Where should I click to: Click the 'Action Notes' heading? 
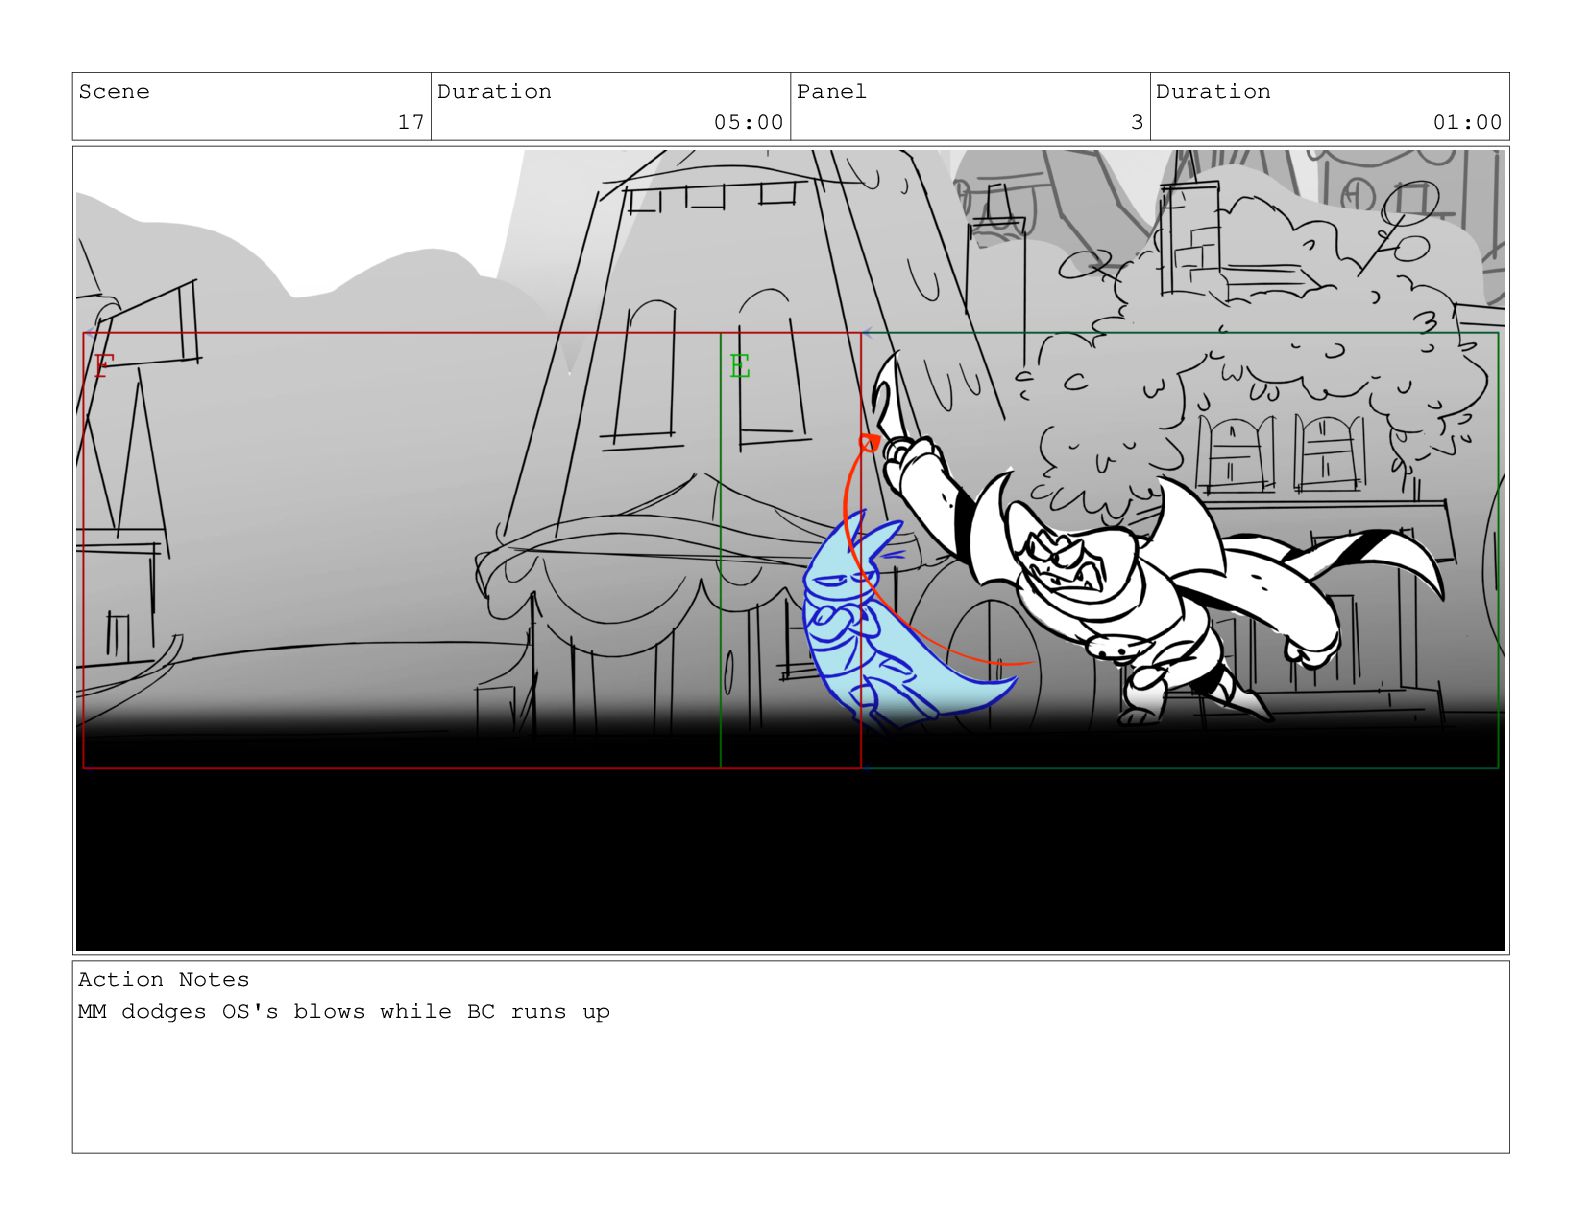[x=164, y=980]
